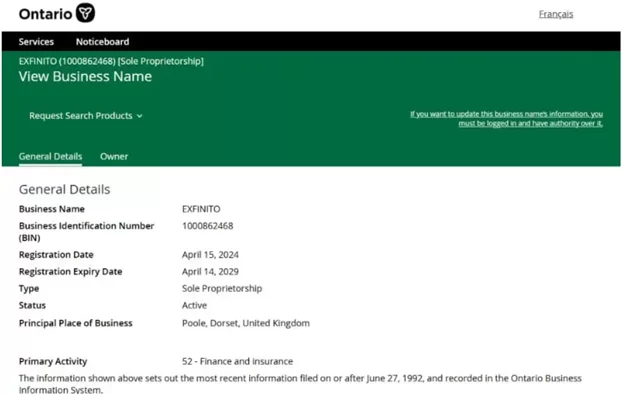
Task: Click Type value Sole Proprietorship
Action: click(222, 289)
